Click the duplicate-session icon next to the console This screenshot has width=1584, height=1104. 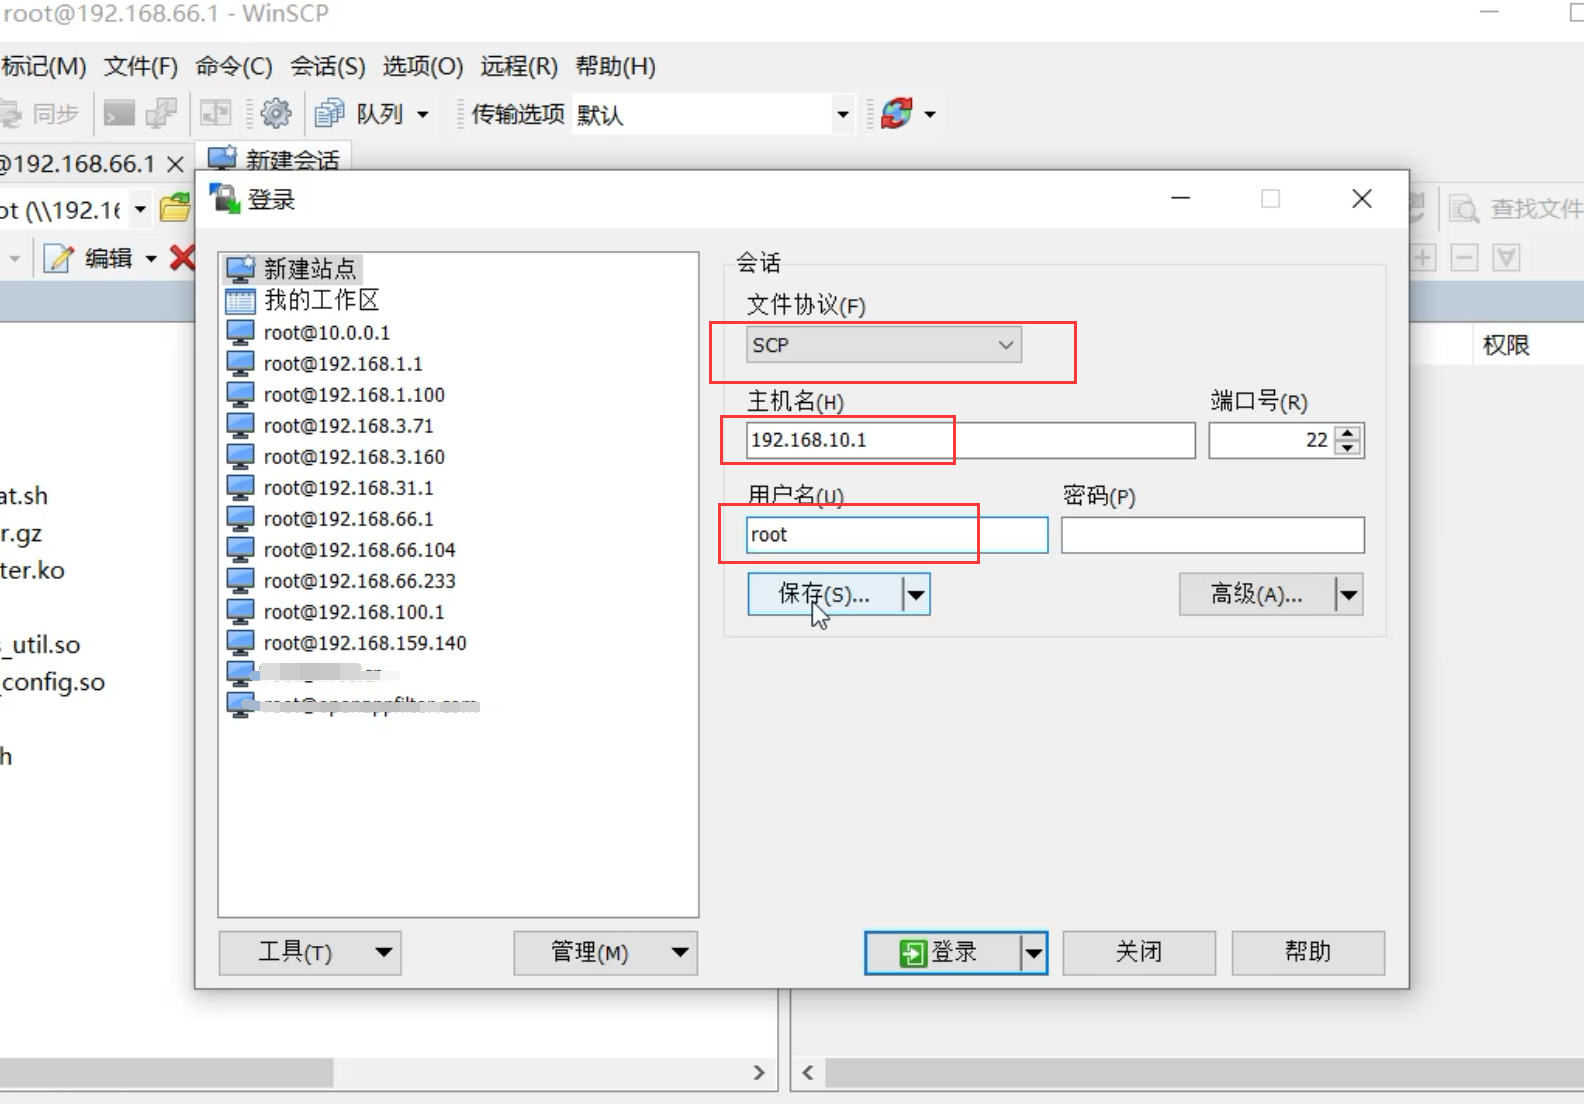tap(161, 113)
